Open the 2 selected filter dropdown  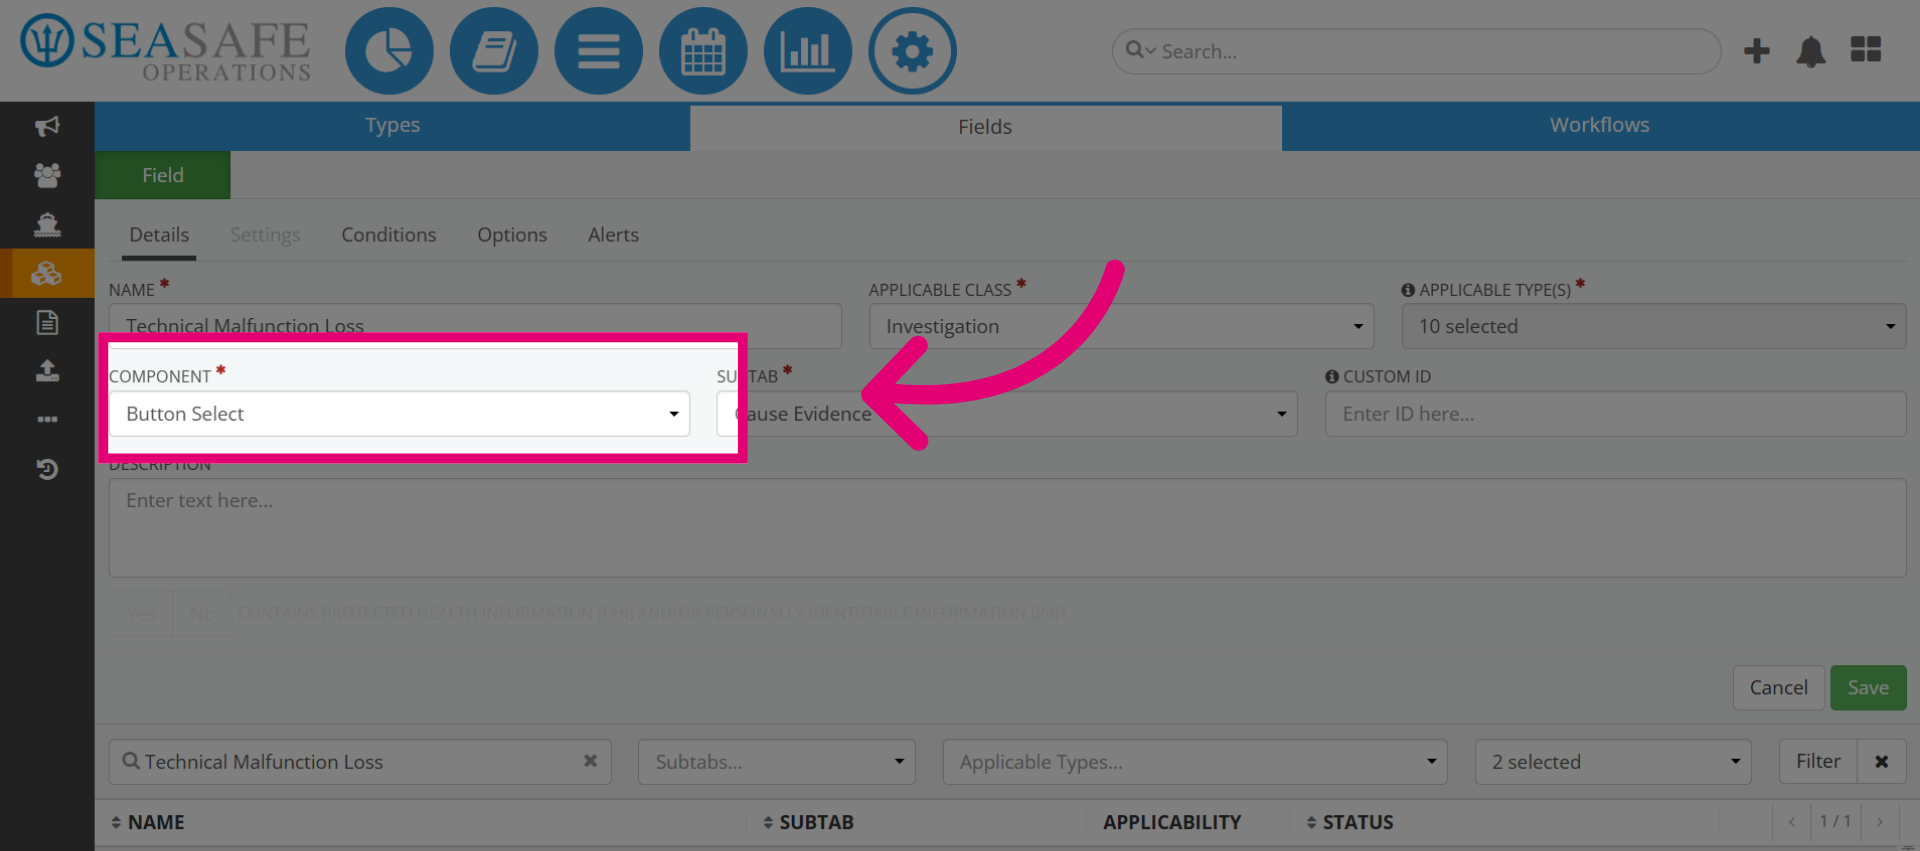coord(1613,762)
